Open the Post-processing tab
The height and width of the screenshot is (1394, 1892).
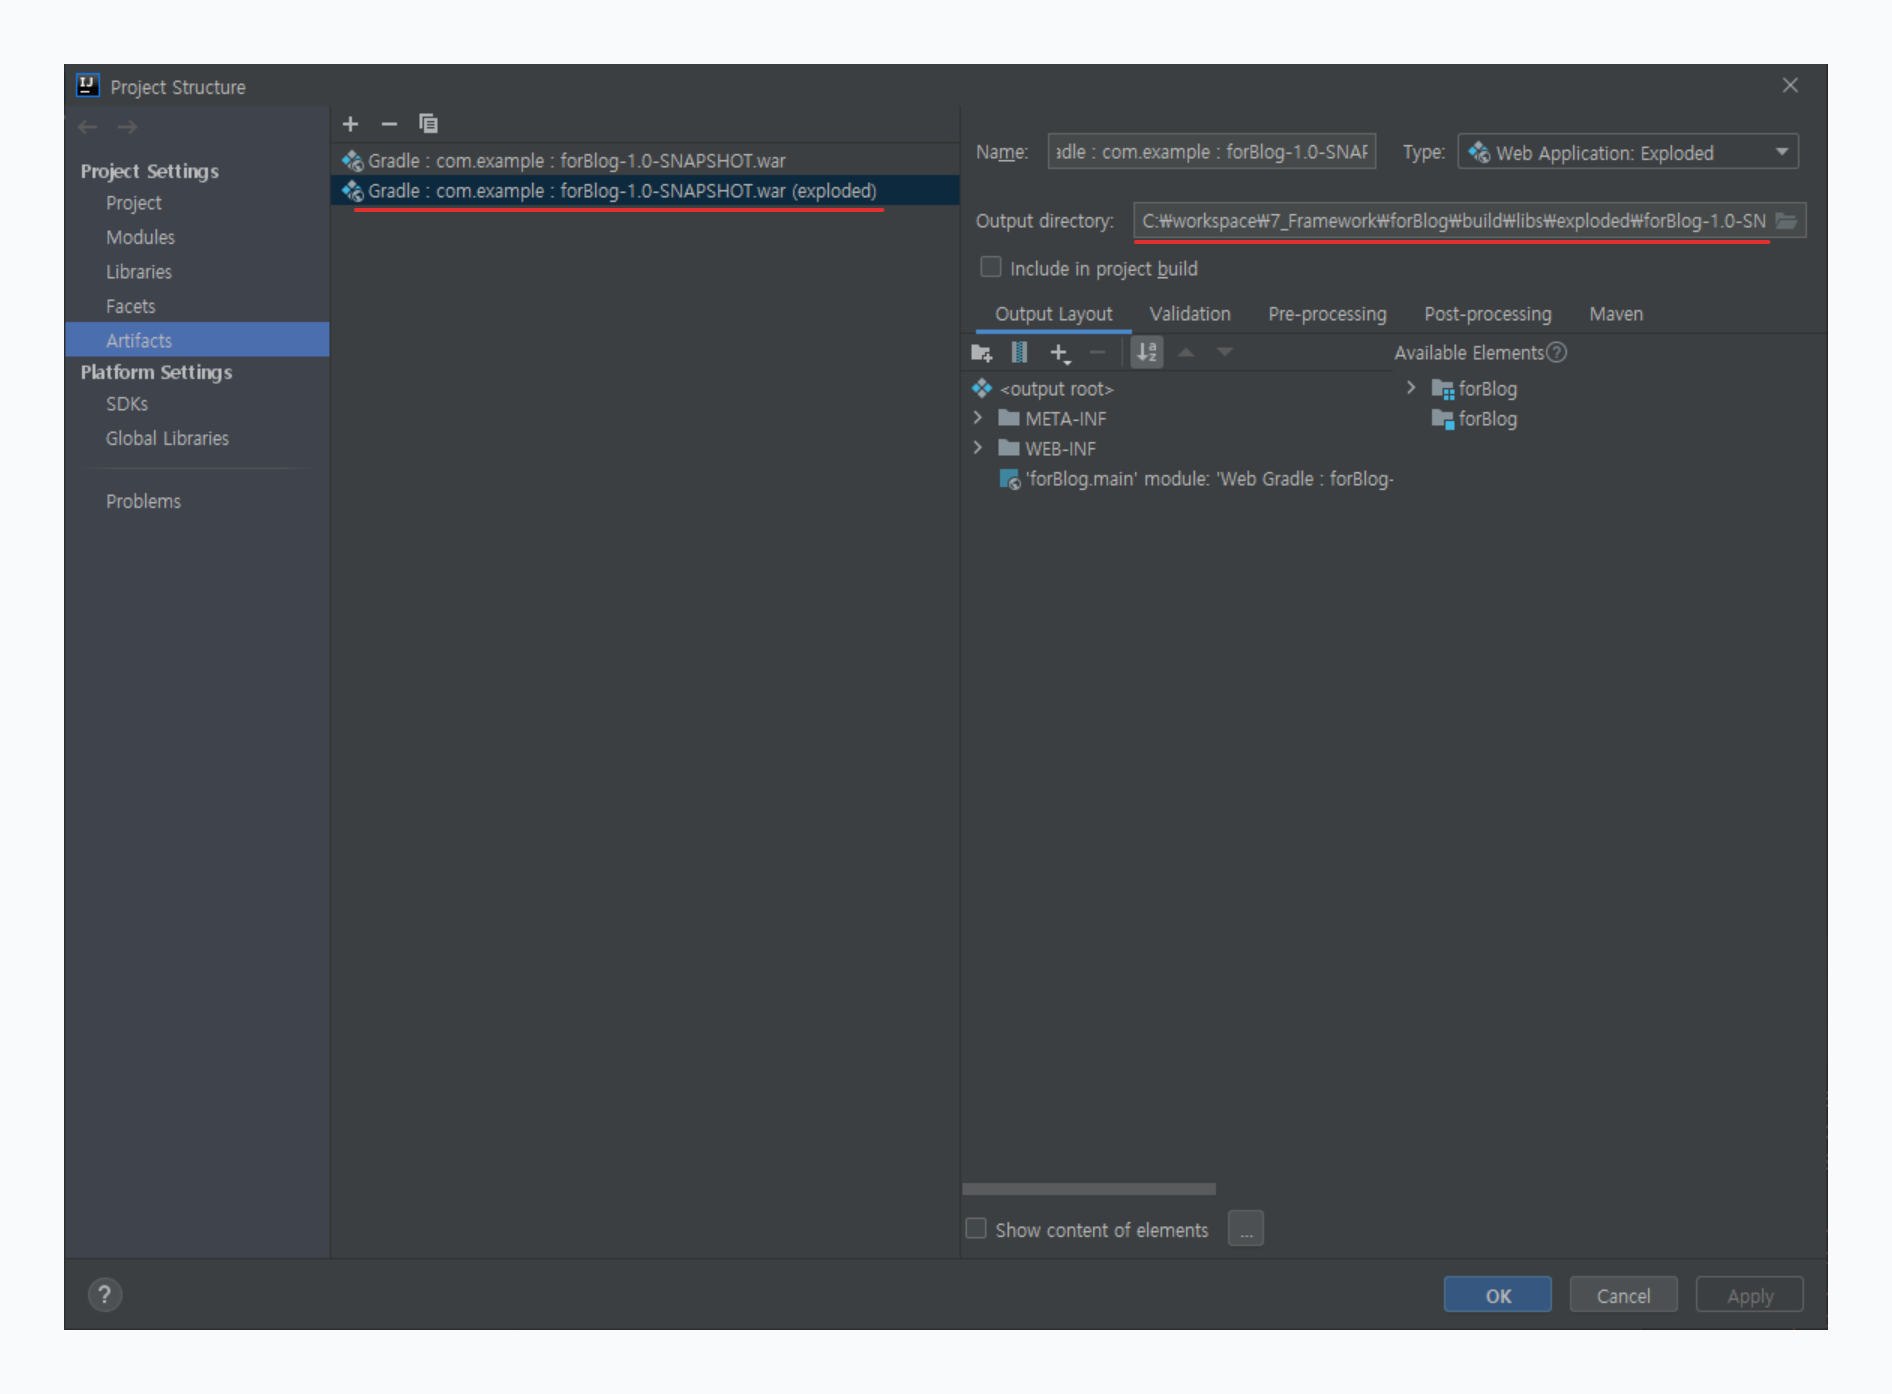(1488, 314)
